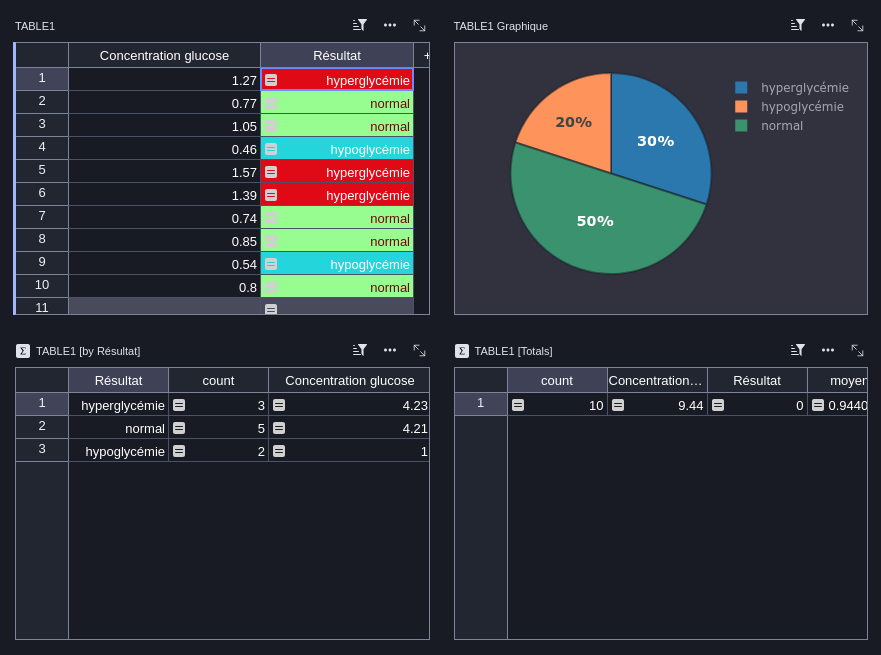Open the three-dot menu of TABLE1 [Totals]
Viewport: 881px width, 655px height.
tap(828, 351)
